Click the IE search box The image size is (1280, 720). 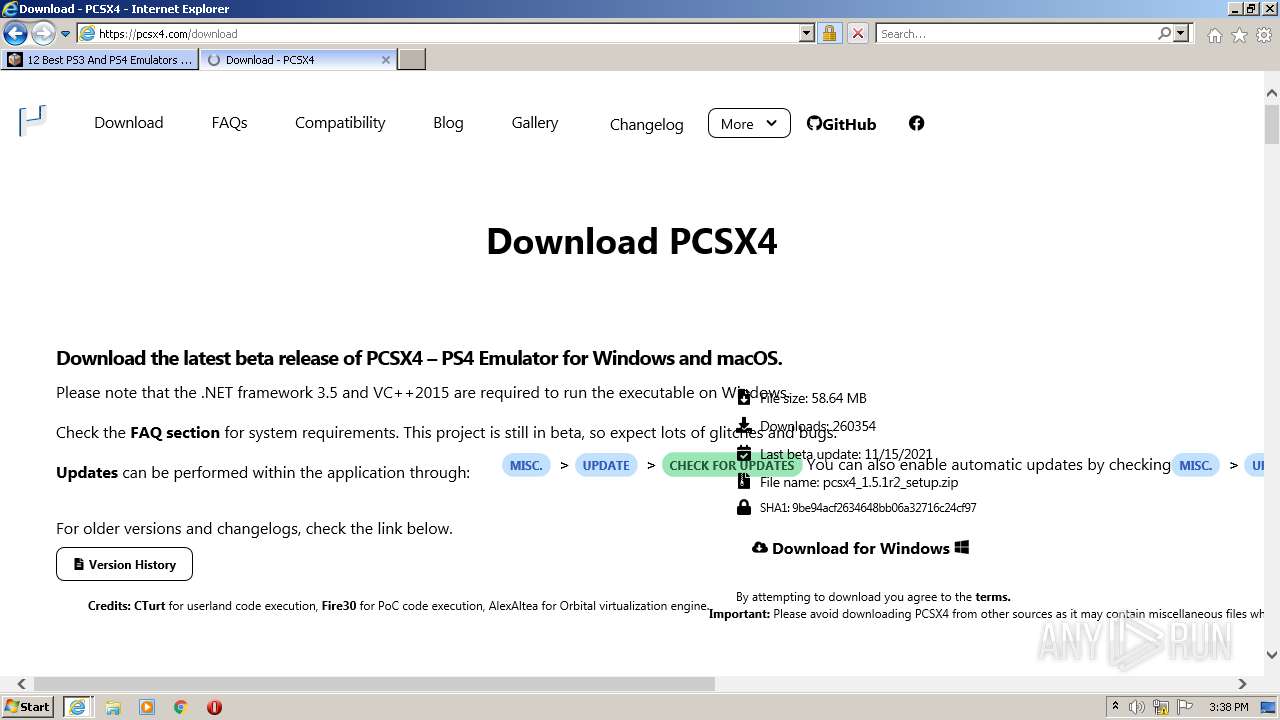[1015, 33]
